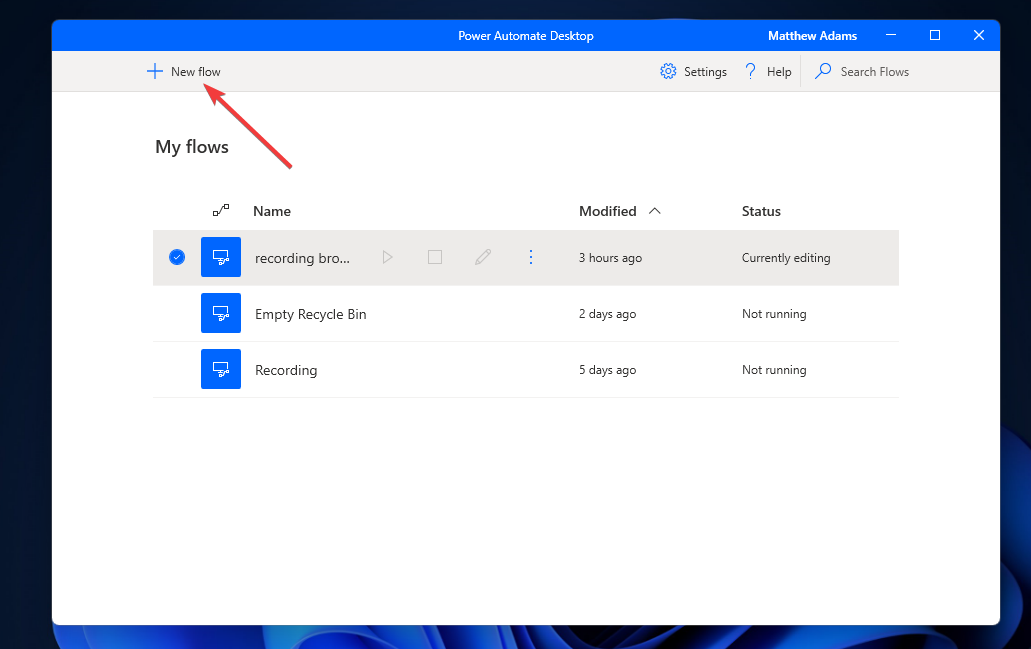
Task: Click the Search Flows magnifier icon
Action: [823, 71]
